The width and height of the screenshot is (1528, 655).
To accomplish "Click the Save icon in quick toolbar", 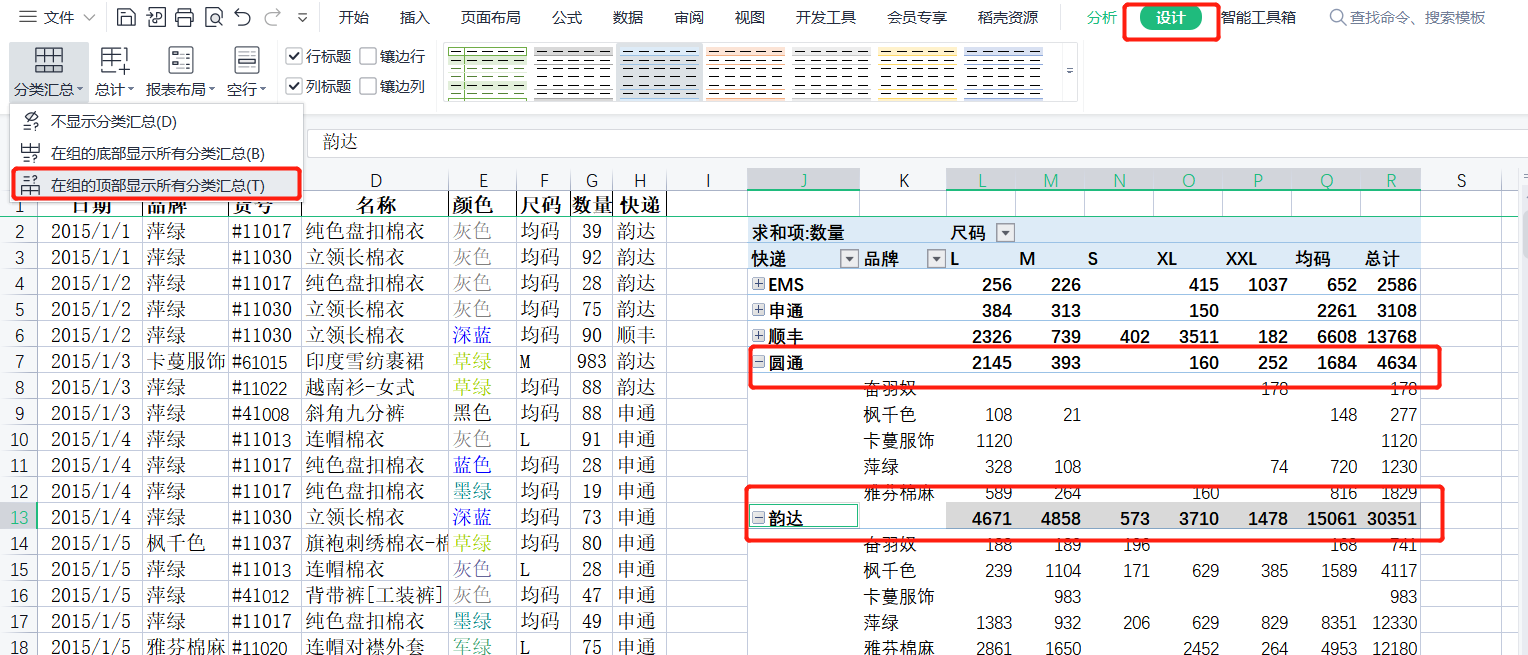I will click(x=126, y=17).
